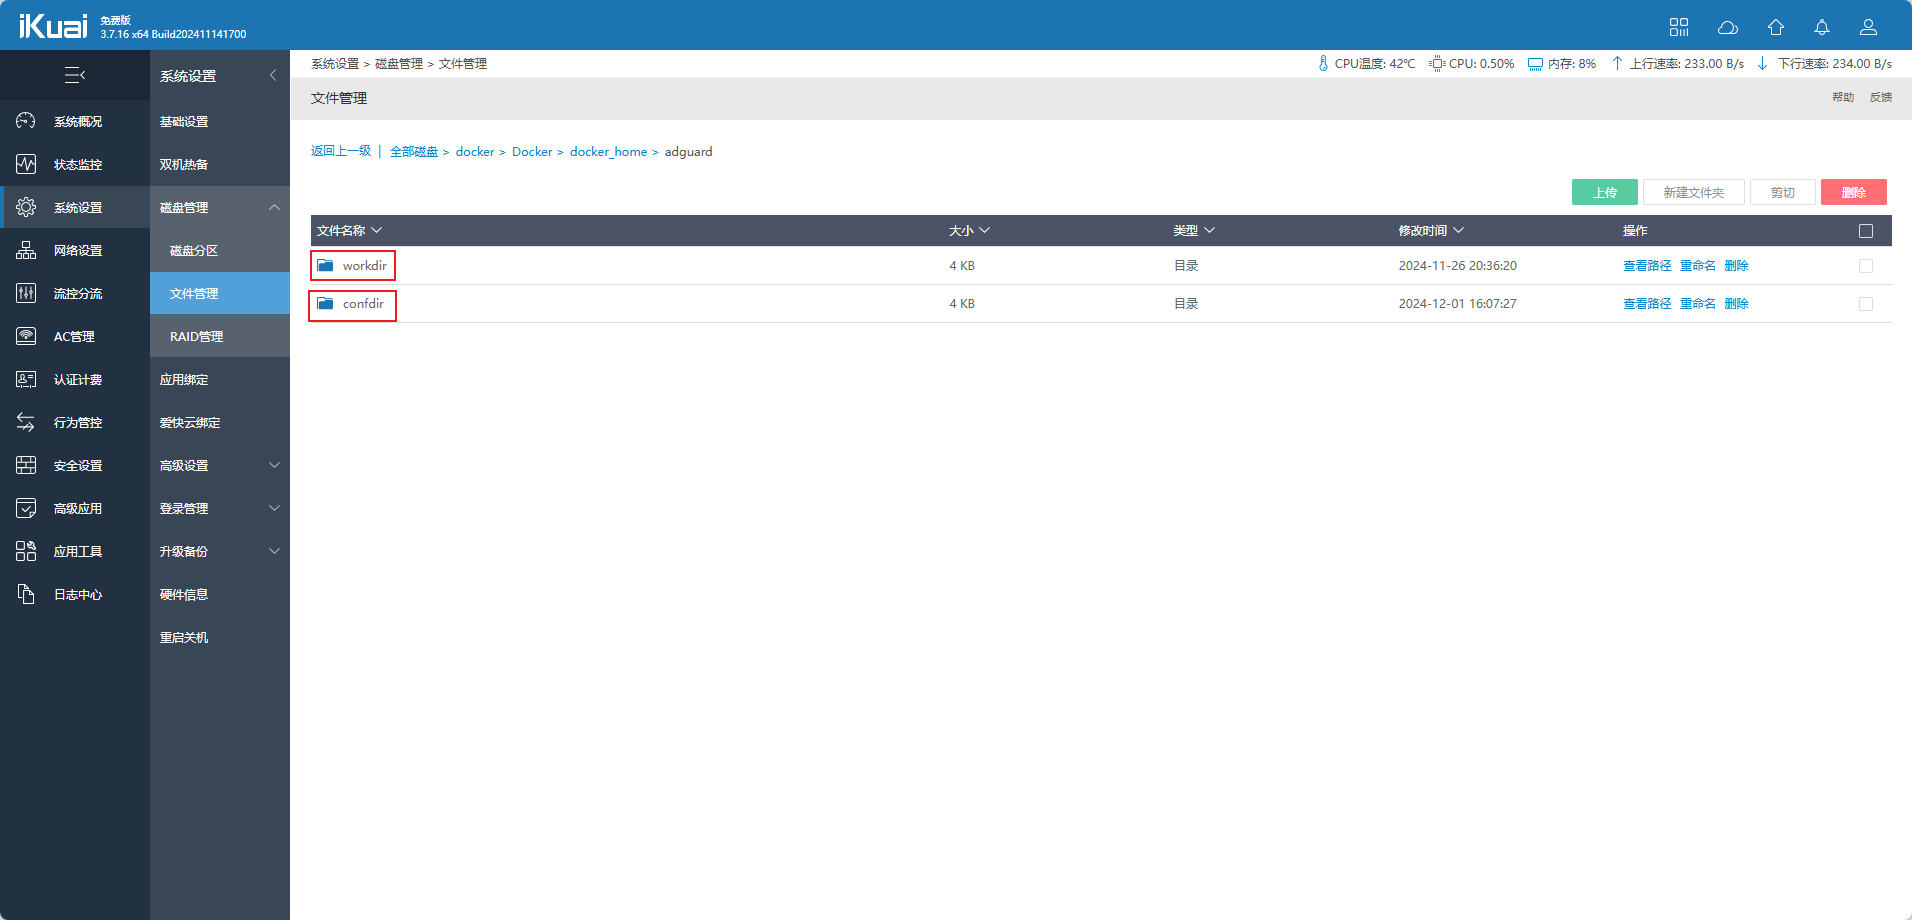Collapse sidebar with the hamburger menu icon
1912x920 pixels.
75,75
